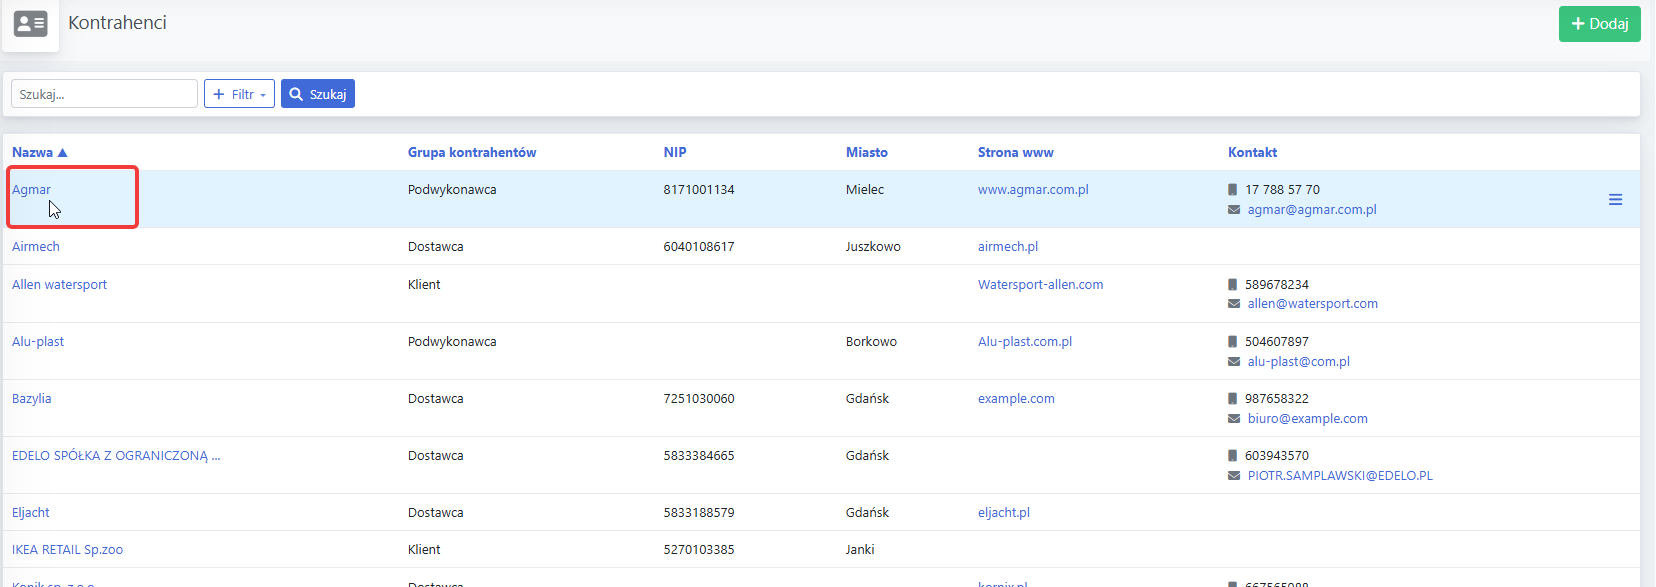
Task: Open the PIOTR.SAMPLAWSKI@EDELO.PL email link
Action: click(1340, 476)
